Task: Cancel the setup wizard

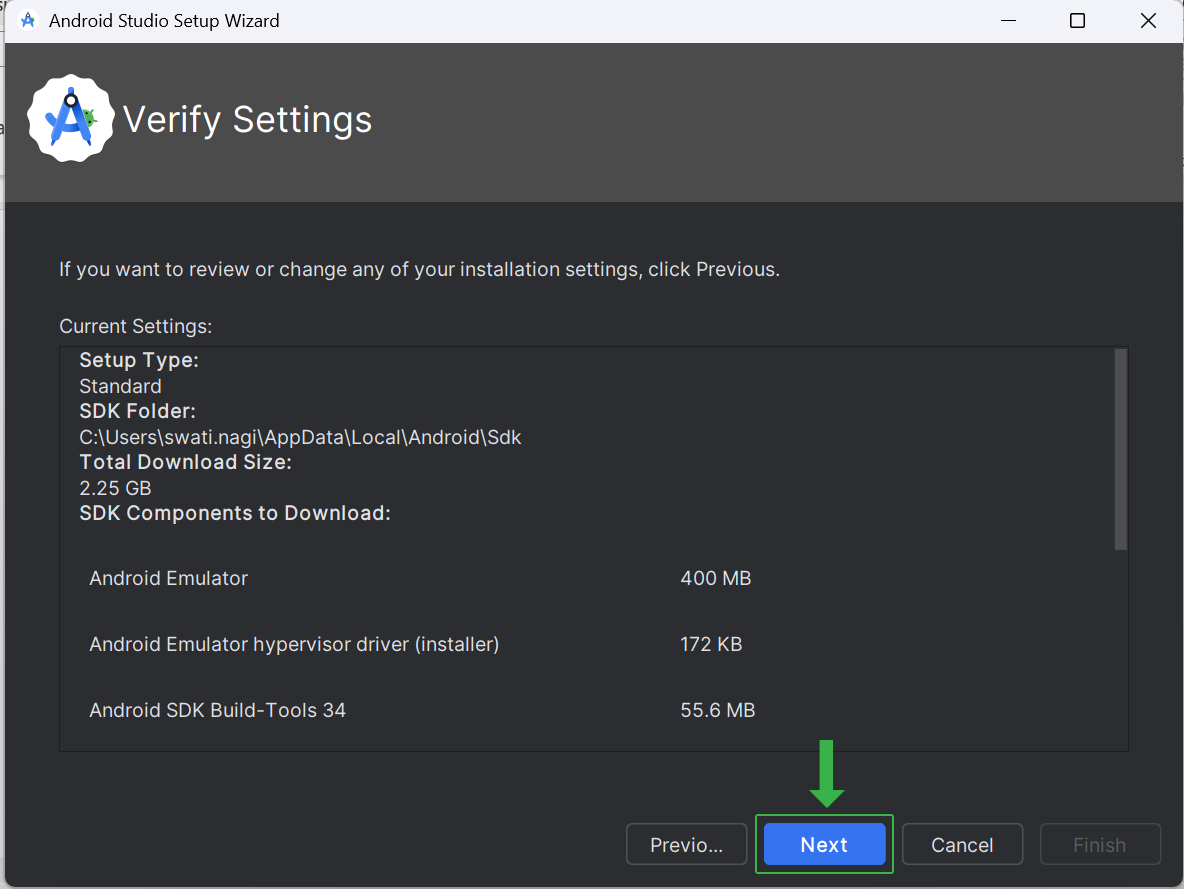Action: 962,844
